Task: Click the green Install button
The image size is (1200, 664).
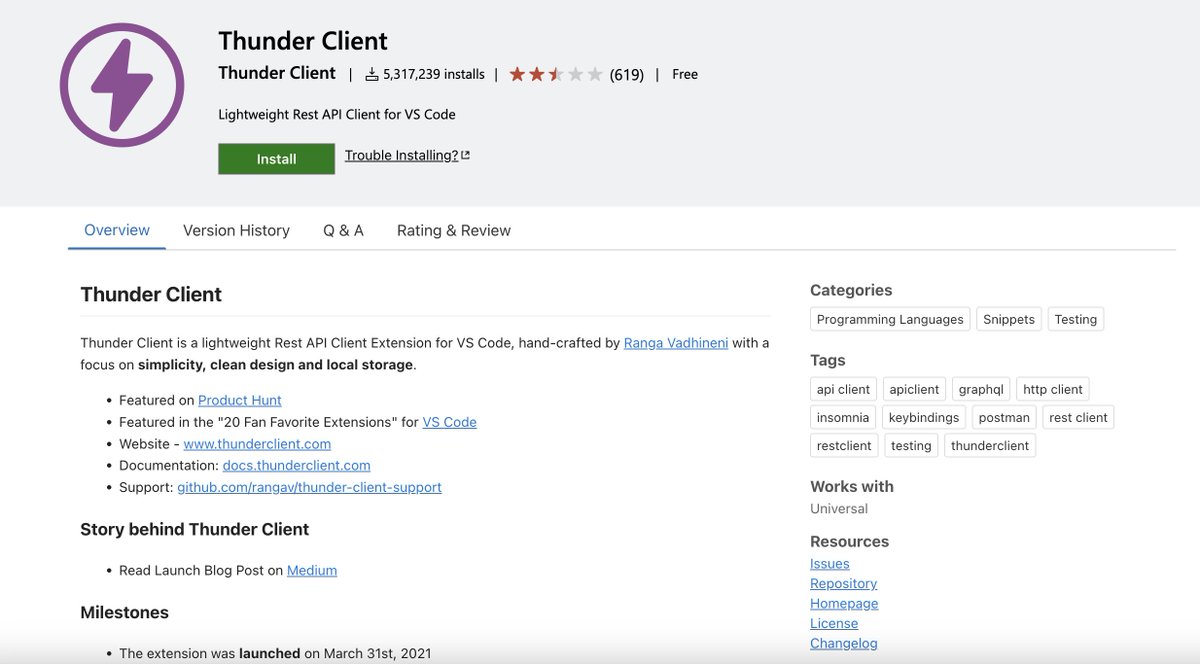Action: pos(276,159)
